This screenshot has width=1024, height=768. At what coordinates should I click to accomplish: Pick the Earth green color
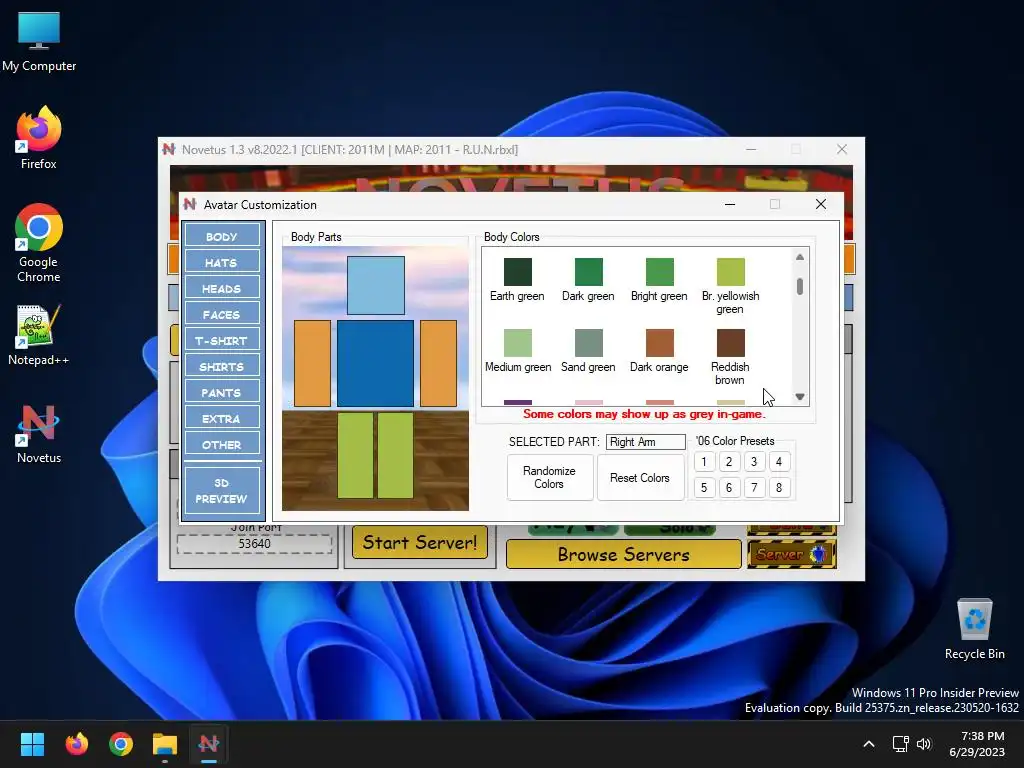[517, 272]
